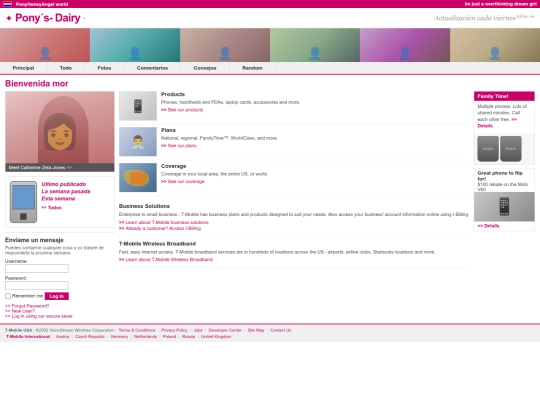The image size is (540, 405).
Task: Click the Products phone icon
Action: click(138, 106)
